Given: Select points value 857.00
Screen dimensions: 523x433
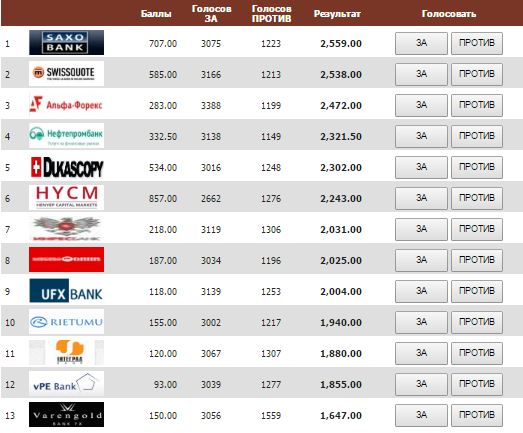Looking at the screenshot, I should tap(163, 198).
